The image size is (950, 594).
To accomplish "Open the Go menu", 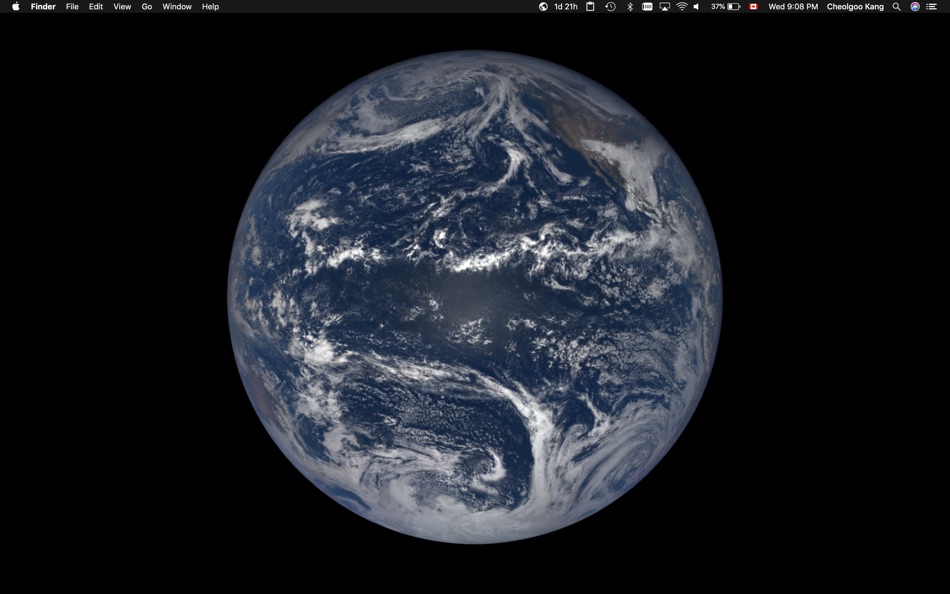I will point(147,7).
